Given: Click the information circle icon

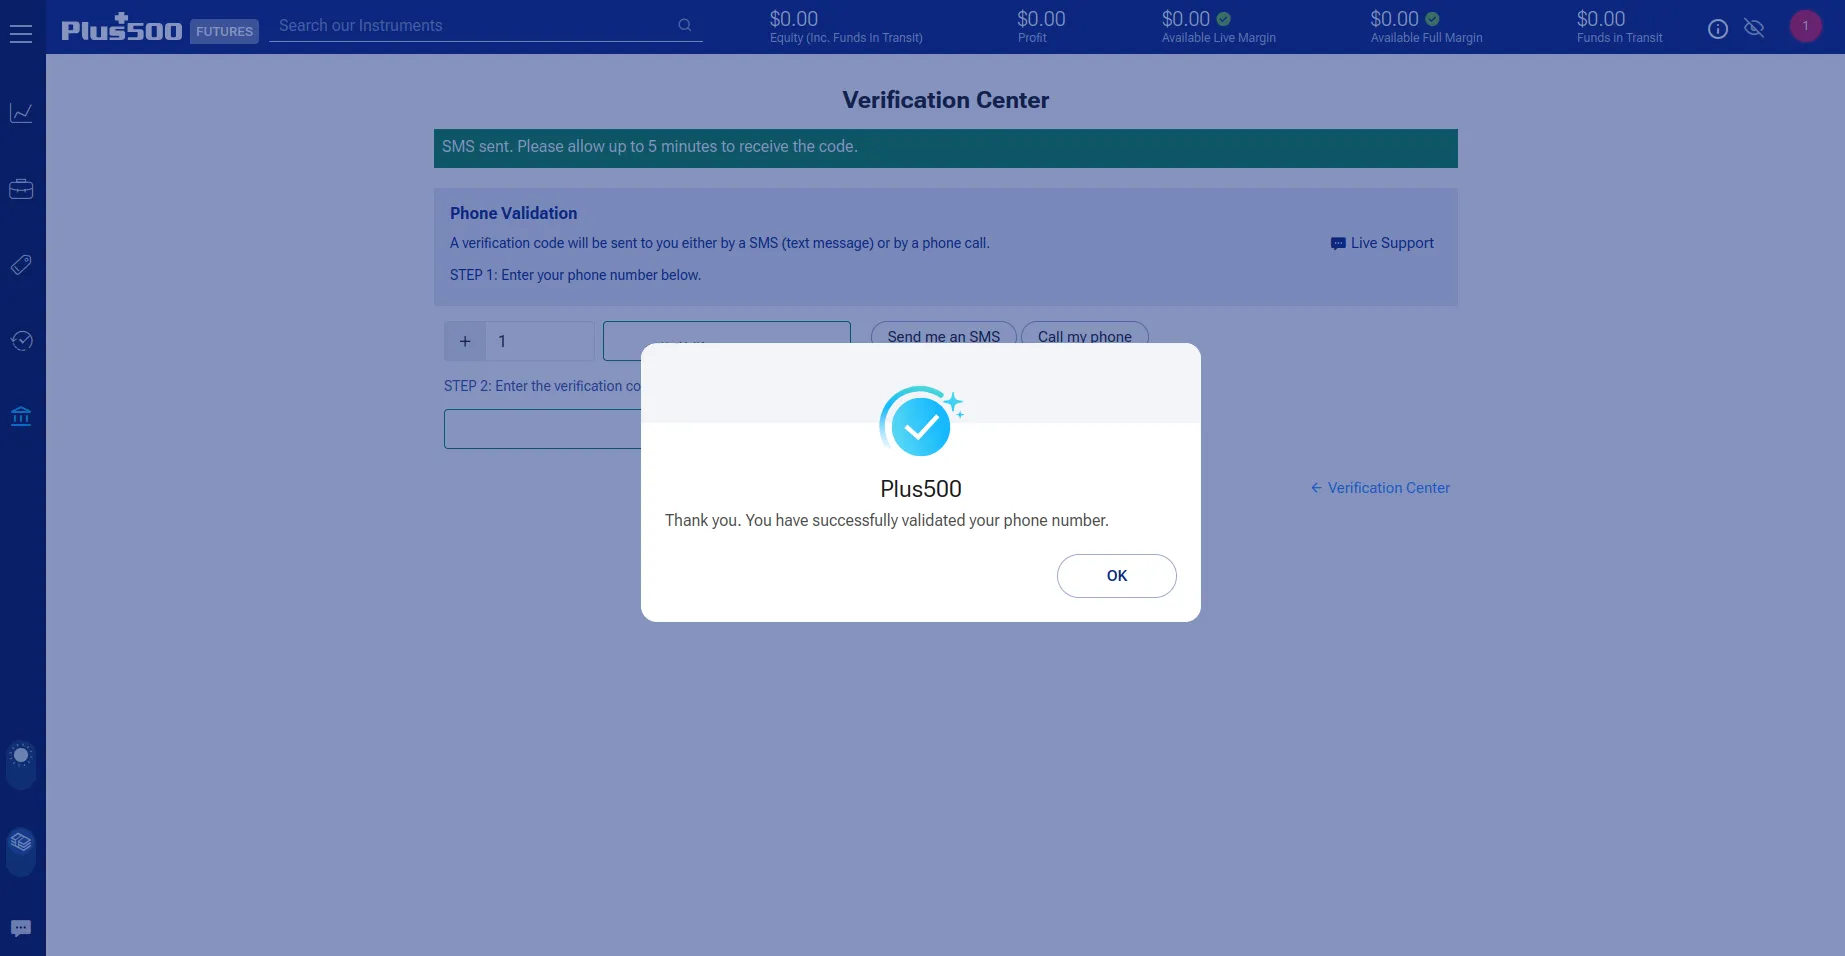Looking at the screenshot, I should point(1718,29).
